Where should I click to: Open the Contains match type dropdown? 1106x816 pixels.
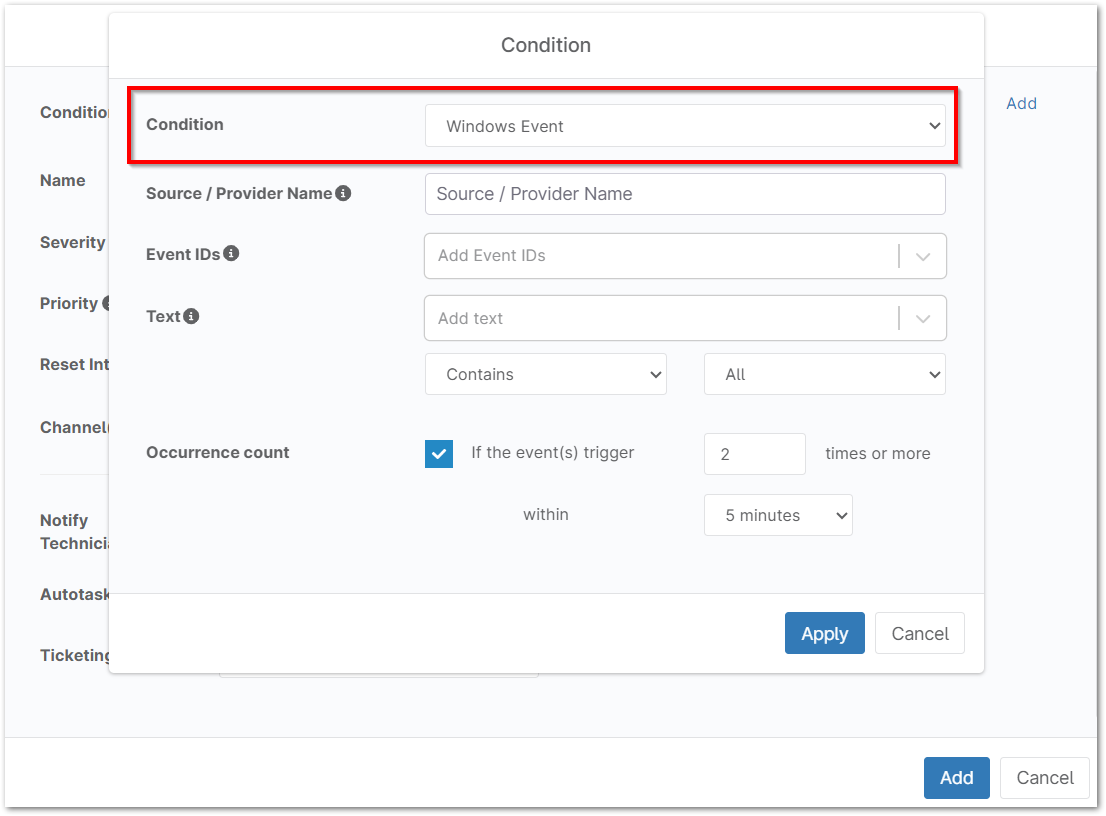(546, 375)
